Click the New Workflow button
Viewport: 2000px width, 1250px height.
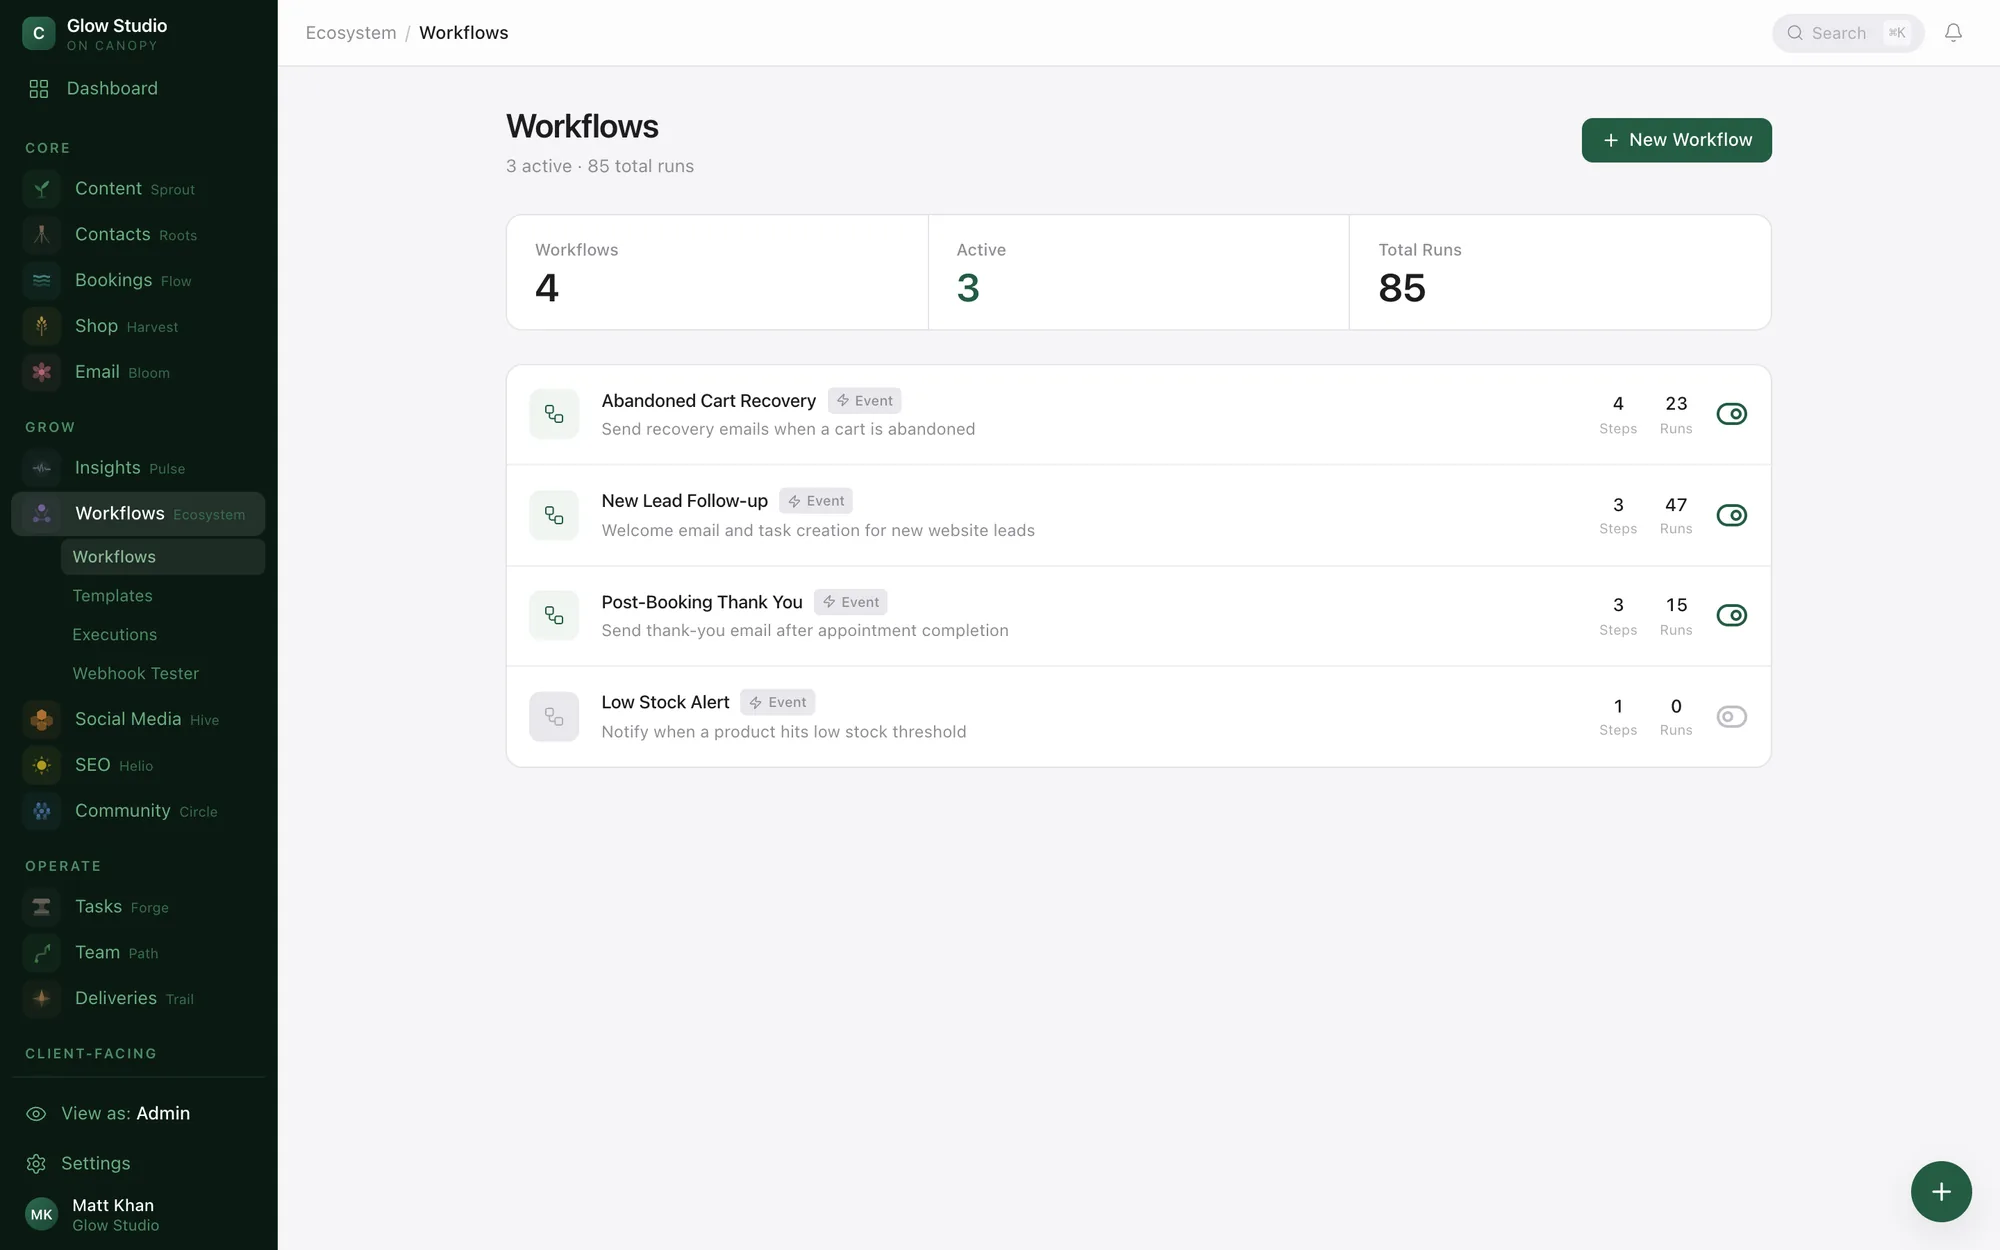click(1676, 140)
